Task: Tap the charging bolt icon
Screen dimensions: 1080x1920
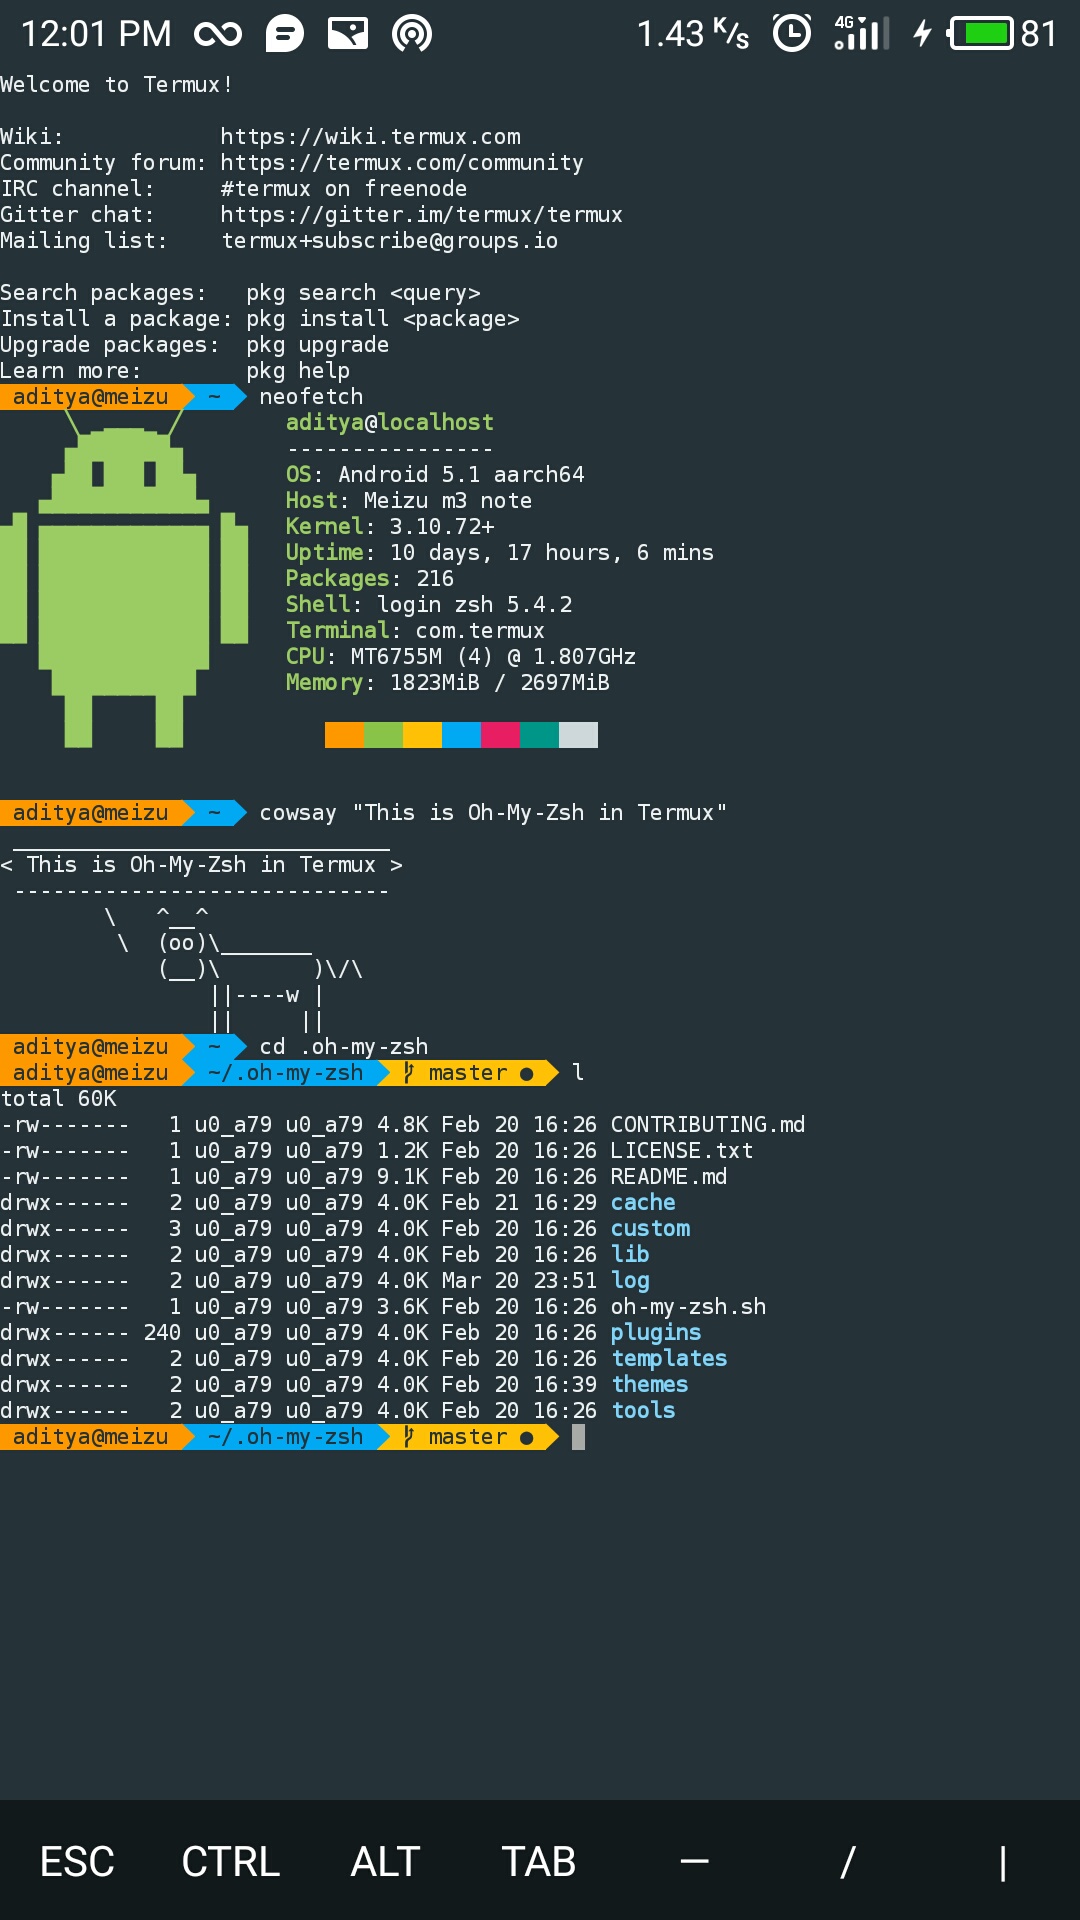Action: tap(922, 34)
